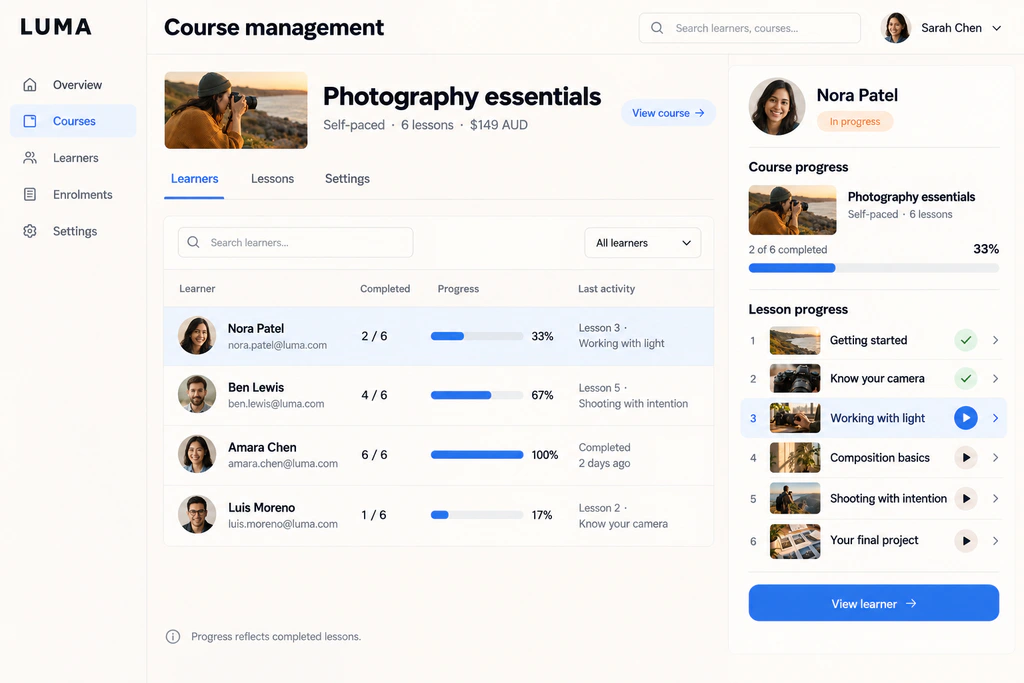Click Luis Moreno's 17% progress value
Viewport: 1024px width, 683px height.
pyautogui.click(x=542, y=515)
